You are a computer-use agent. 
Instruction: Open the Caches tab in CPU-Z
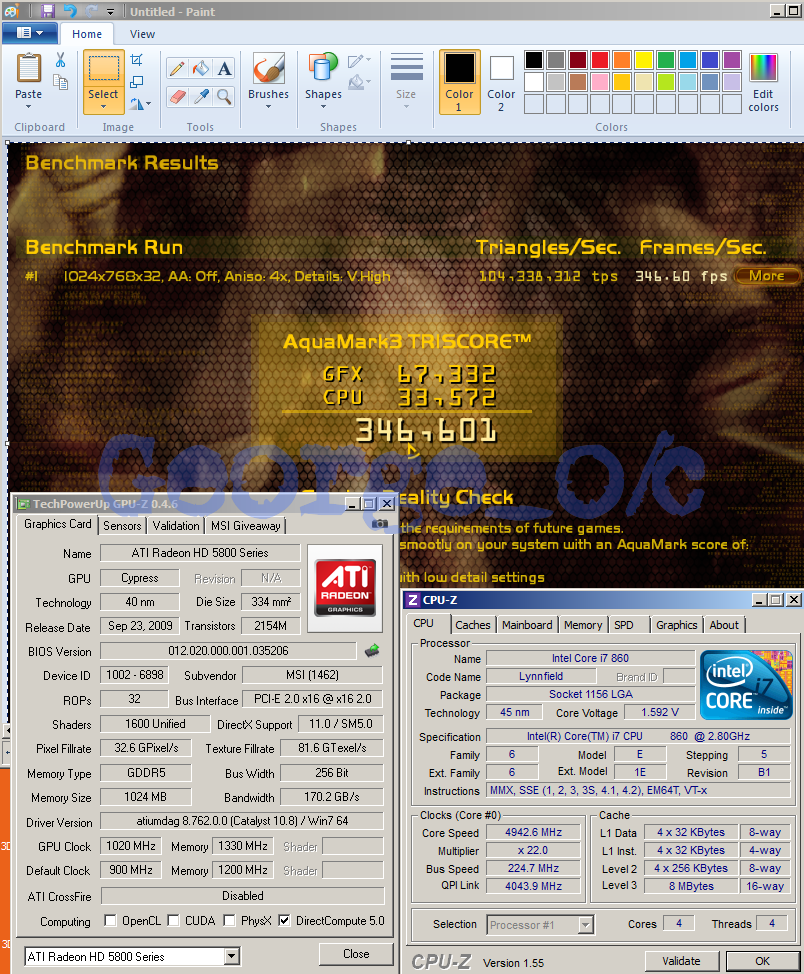(x=473, y=625)
